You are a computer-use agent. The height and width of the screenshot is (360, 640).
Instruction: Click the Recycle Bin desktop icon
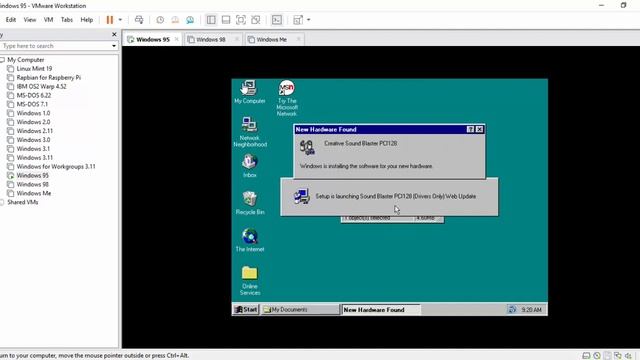pos(250,203)
